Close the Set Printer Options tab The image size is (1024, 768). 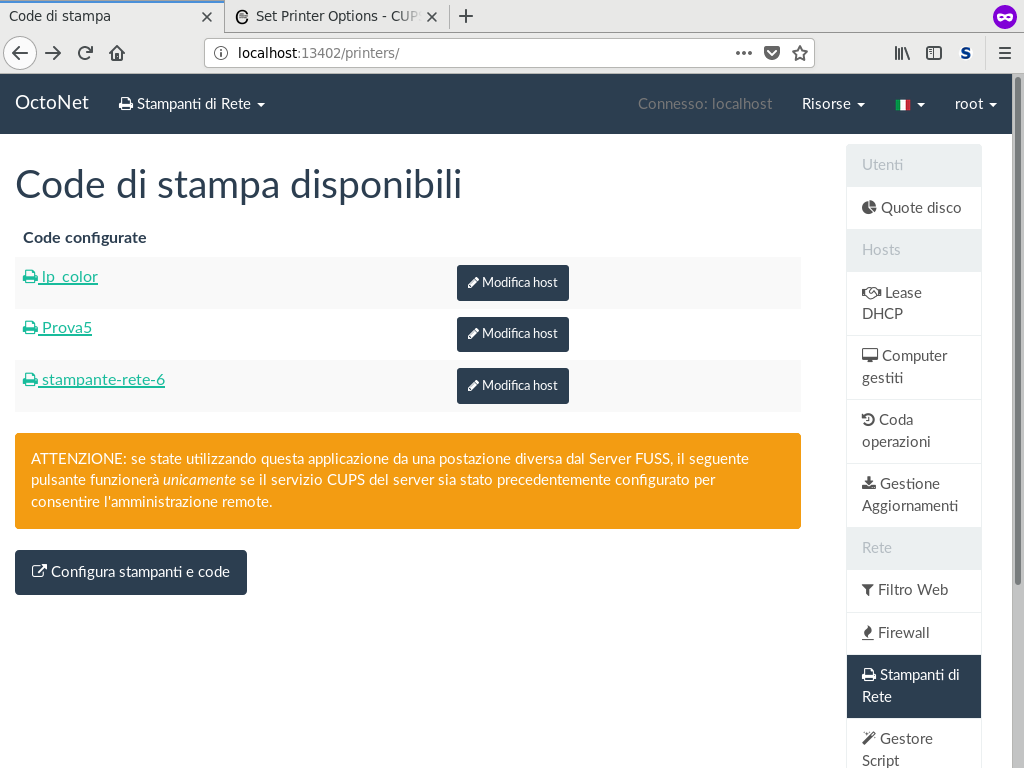coord(432,17)
